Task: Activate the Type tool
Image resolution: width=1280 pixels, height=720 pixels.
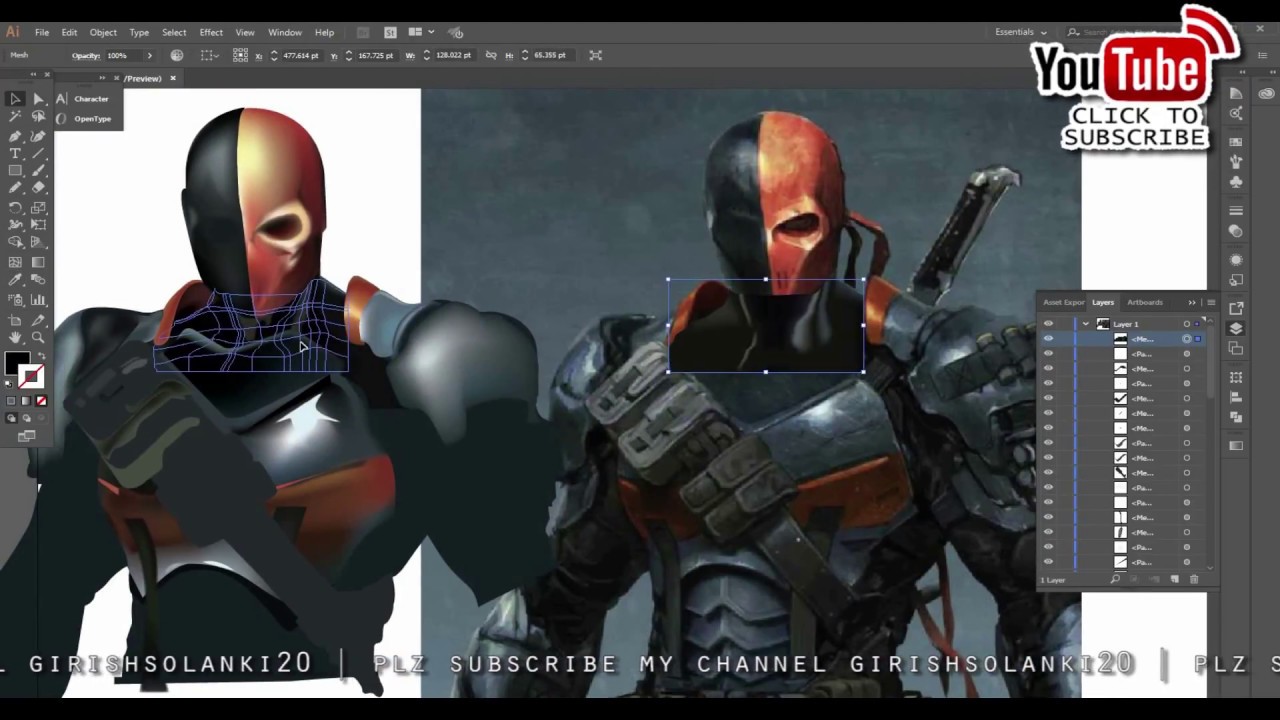Action: coord(15,154)
